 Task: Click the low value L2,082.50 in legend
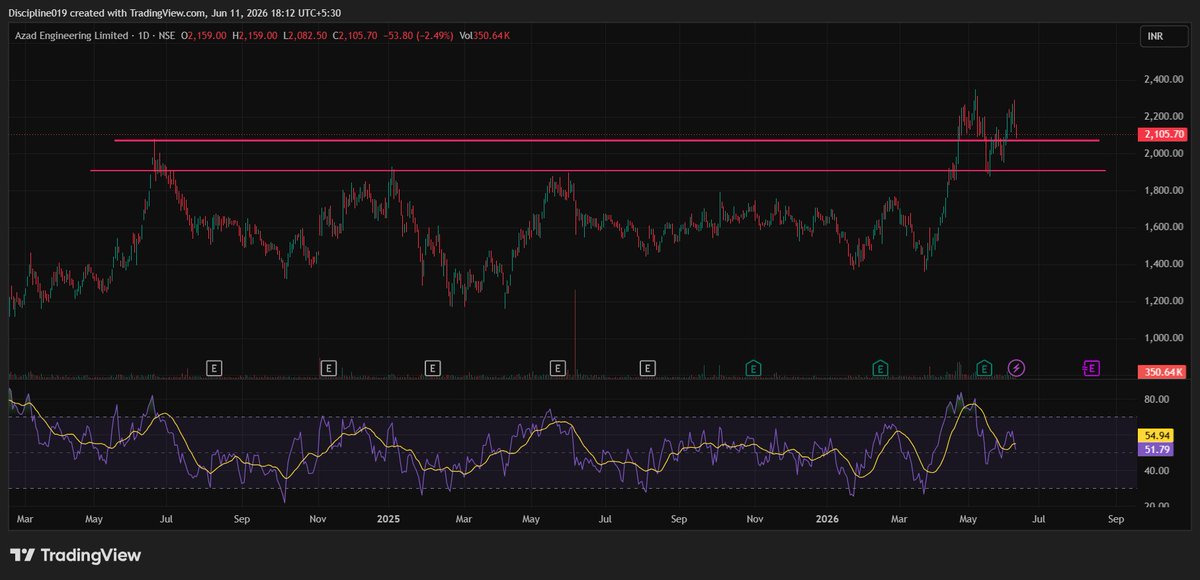point(304,35)
